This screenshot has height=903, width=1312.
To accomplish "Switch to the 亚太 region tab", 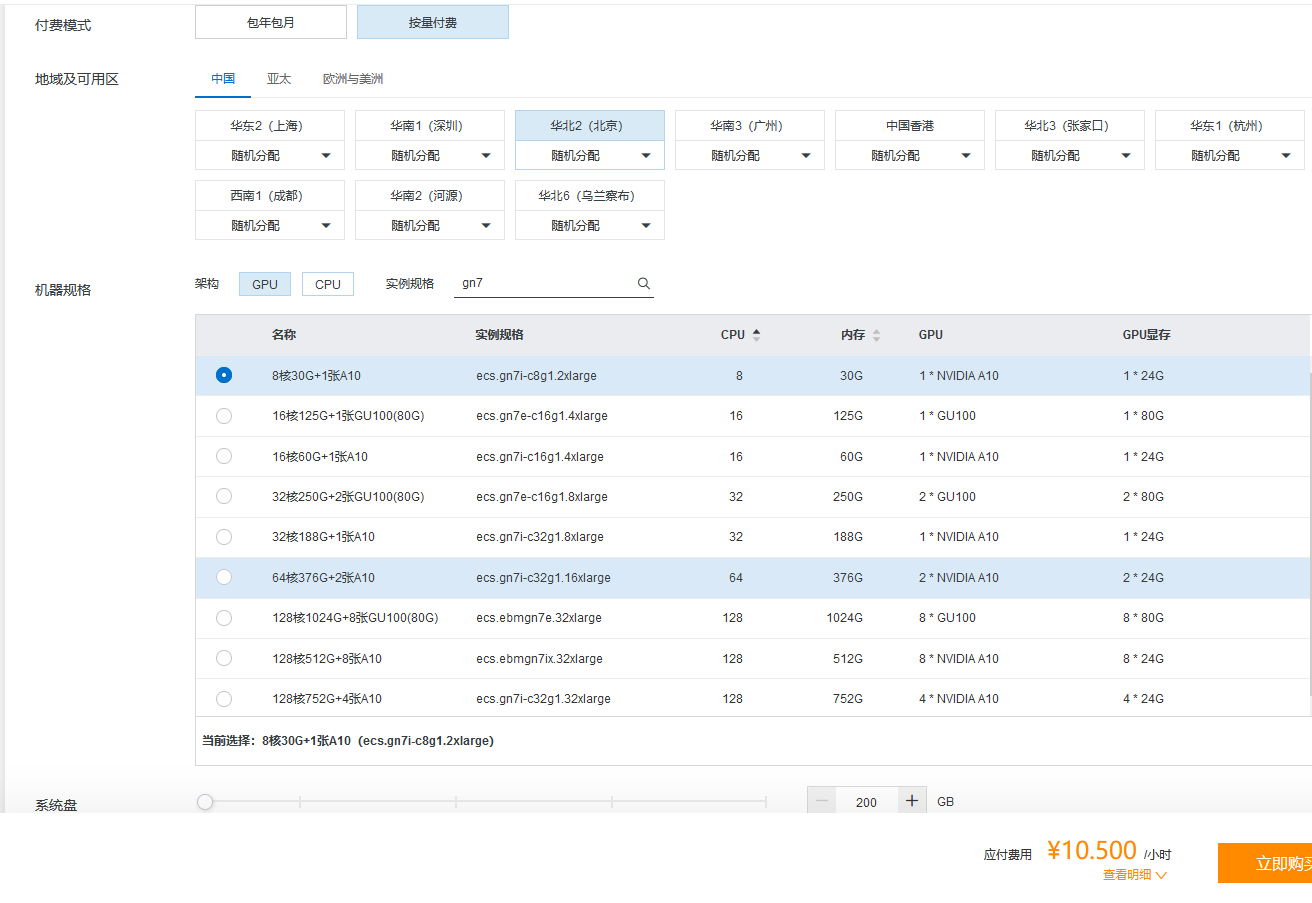I will pyautogui.click(x=279, y=79).
